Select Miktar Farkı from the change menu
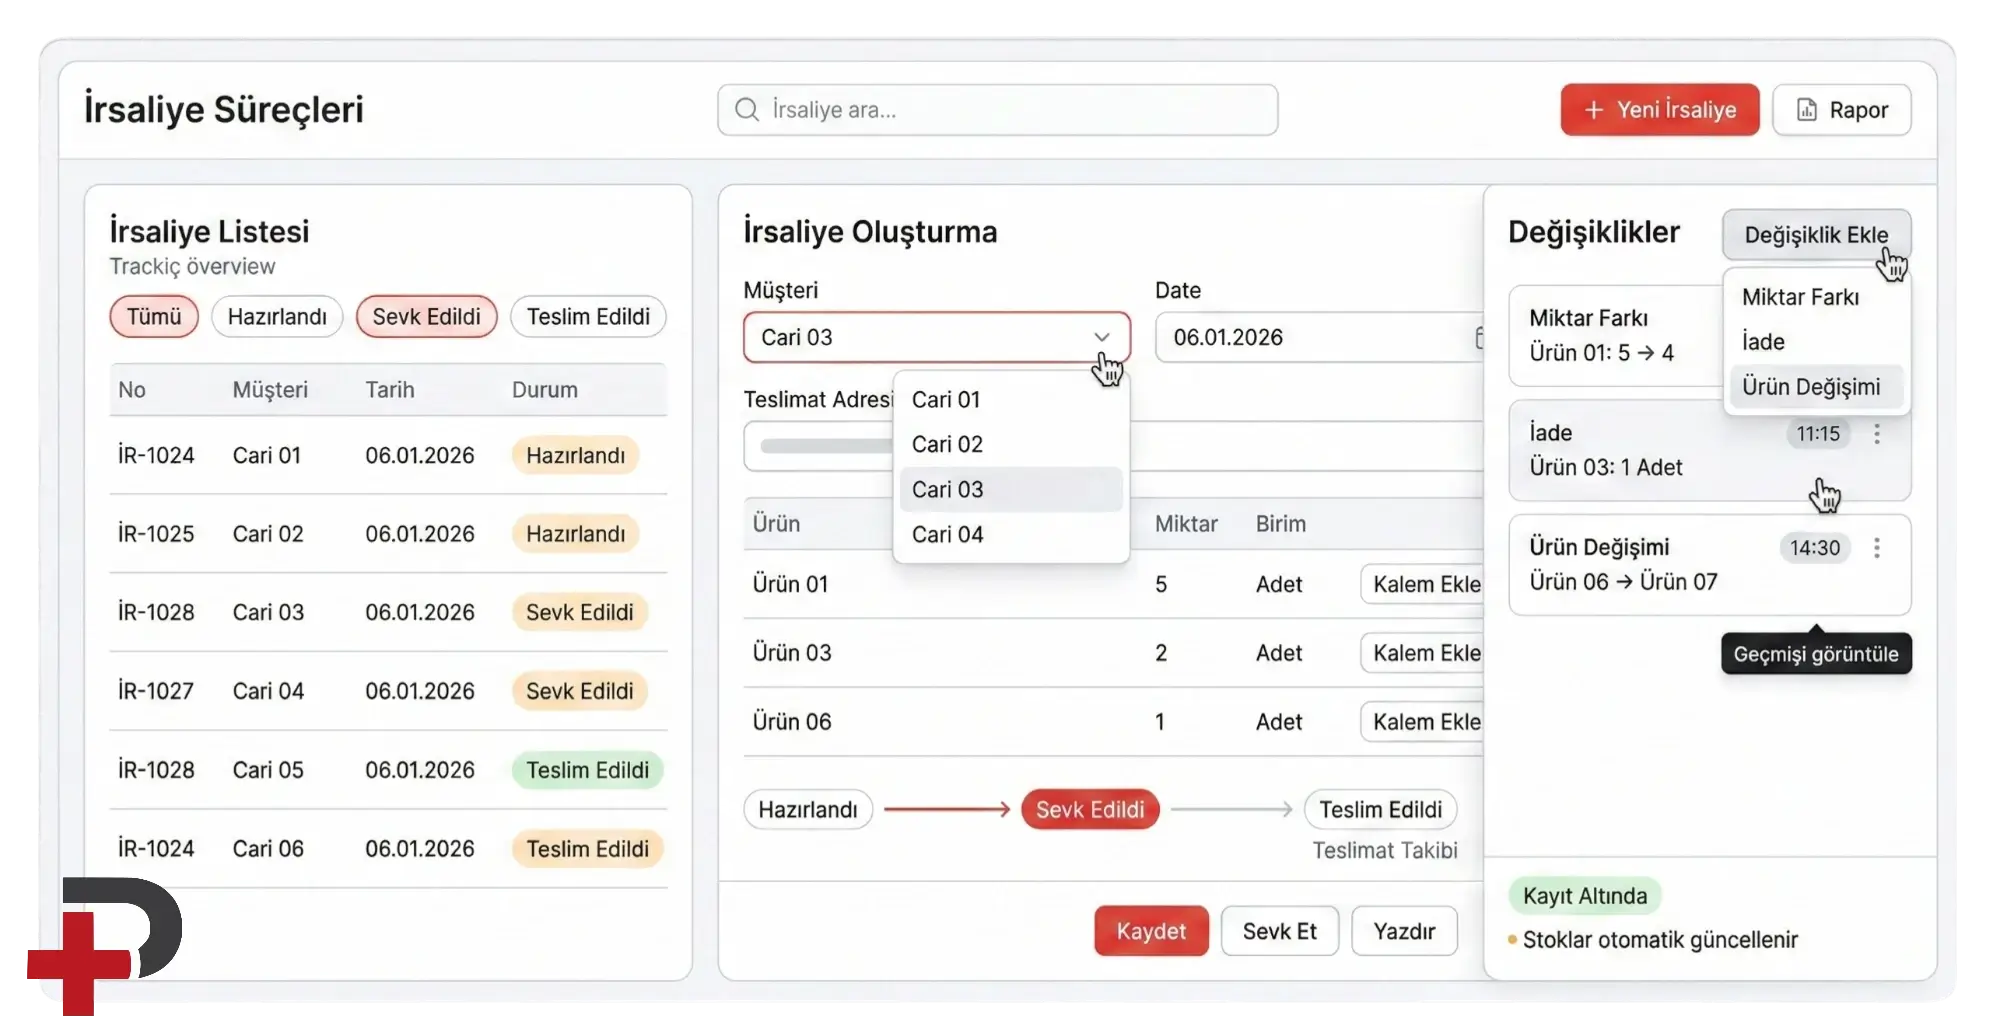Image resolution: width=2000 pixels, height=1036 pixels. tap(1800, 297)
